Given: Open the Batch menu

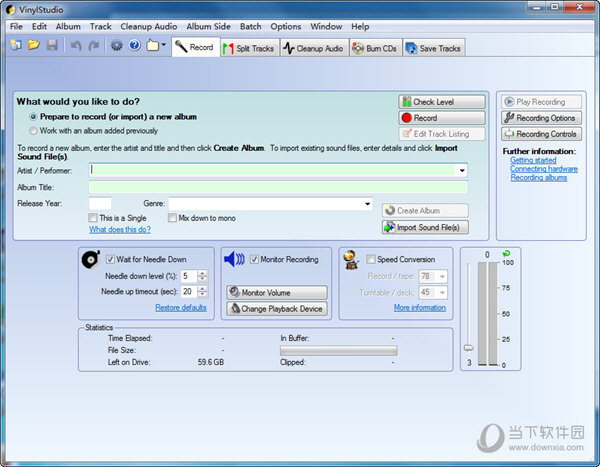Looking at the screenshot, I should click(x=251, y=26).
